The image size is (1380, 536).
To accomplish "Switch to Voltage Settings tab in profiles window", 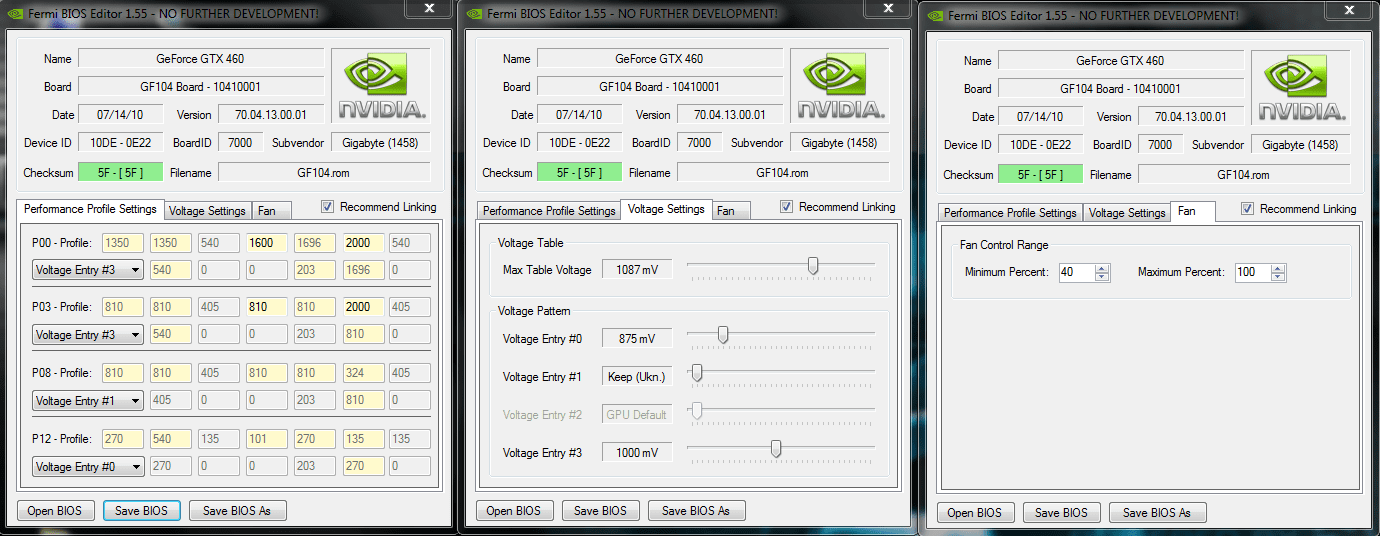I will click(x=207, y=211).
